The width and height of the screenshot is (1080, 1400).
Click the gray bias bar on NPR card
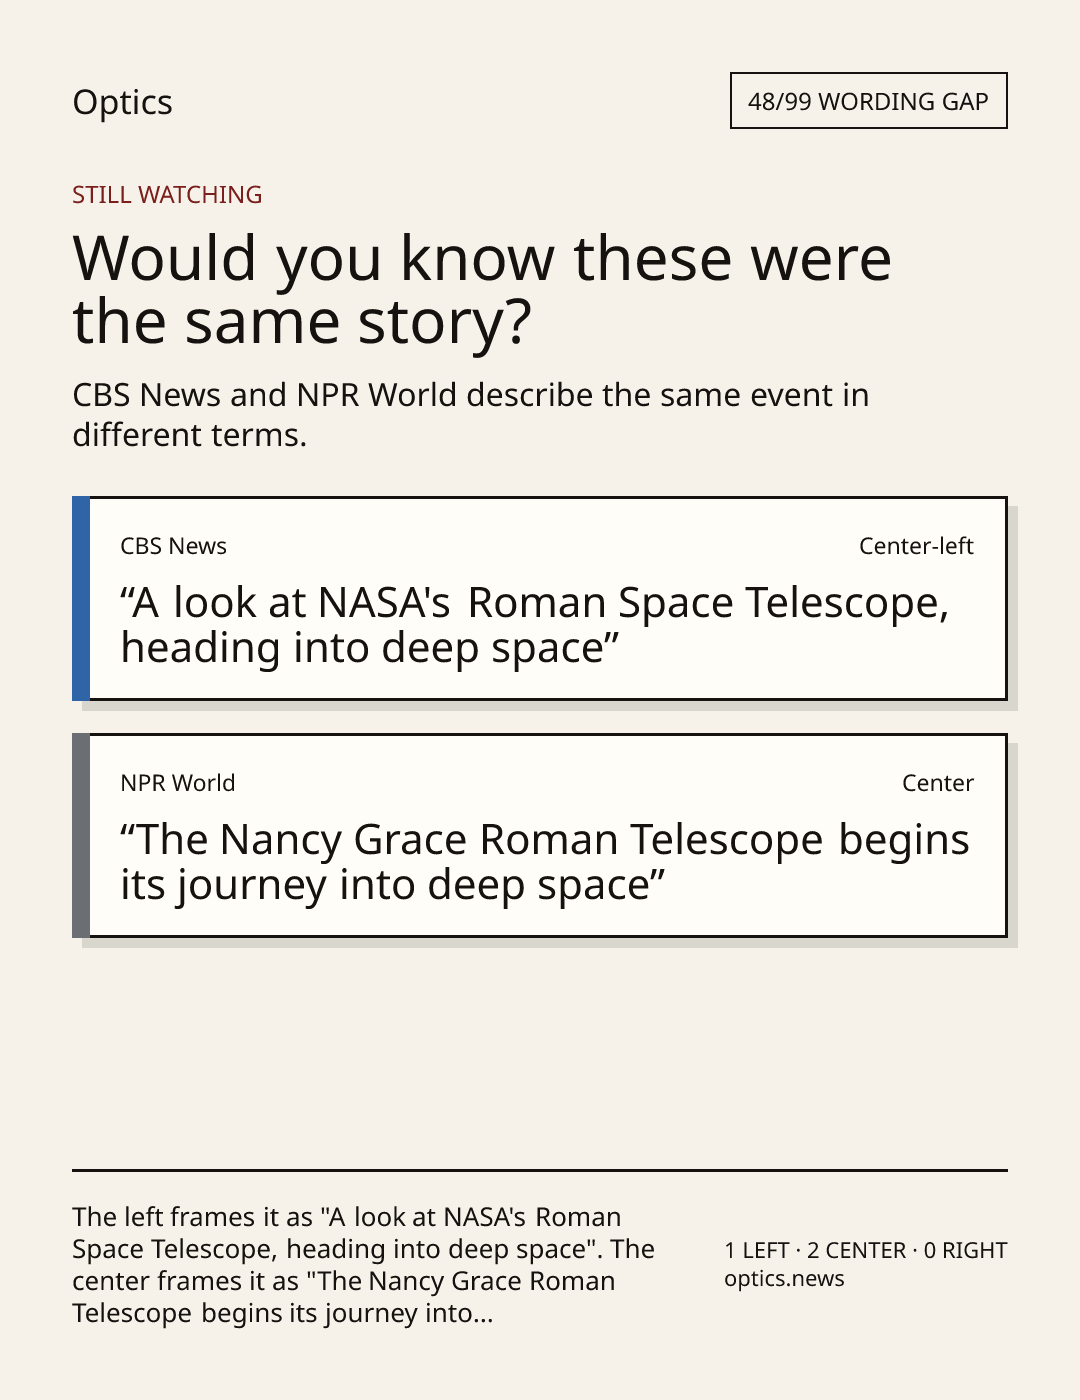pyautogui.click(x=81, y=835)
